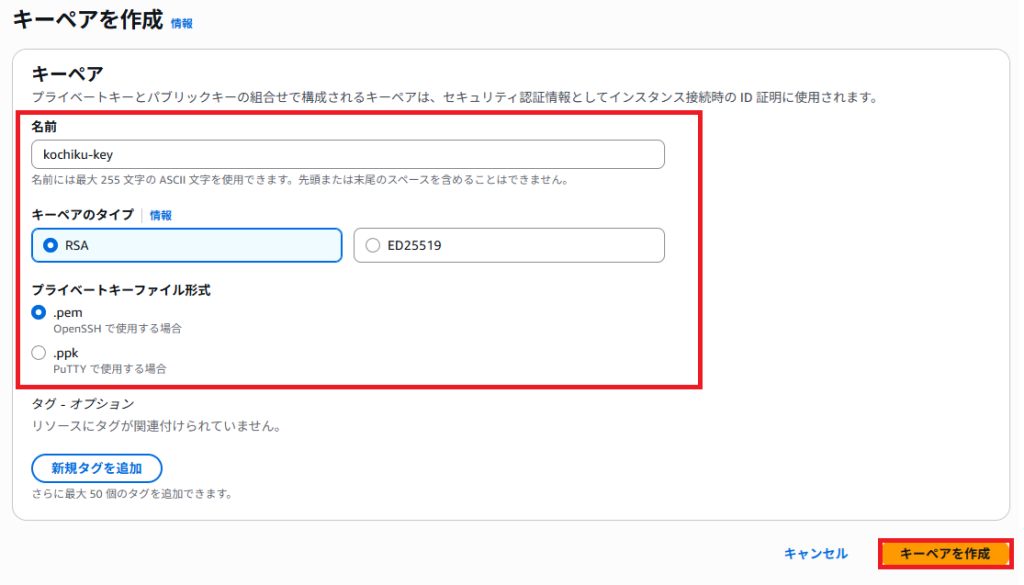Viewport: 1024px width, 585px height.
Task: Click the 名前 field containing kochiku-key
Action: tap(347, 154)
